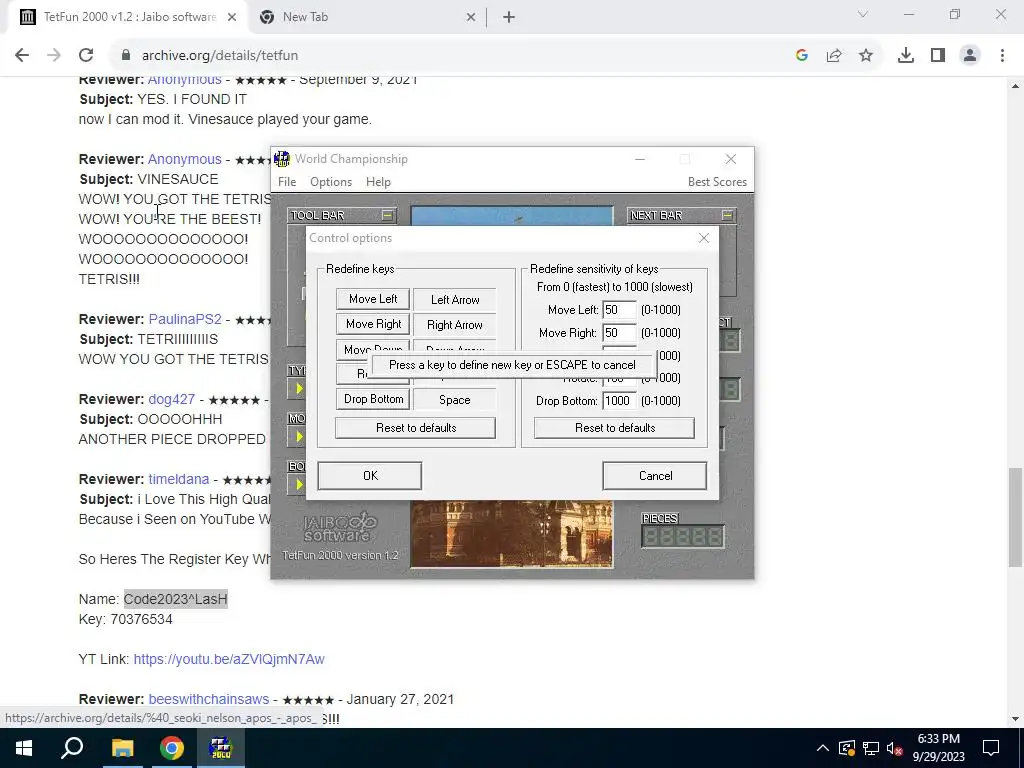Open the PaulinaPS2 reviewer link
The height and width of the screenshot is (768, 1024).
[x=185, y=319]
